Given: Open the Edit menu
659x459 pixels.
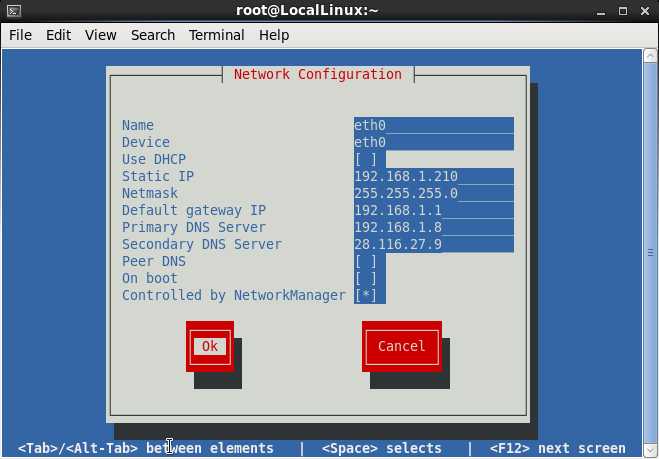Looking at the screenshot, I should pyautogui.click(x=58, y=35).
